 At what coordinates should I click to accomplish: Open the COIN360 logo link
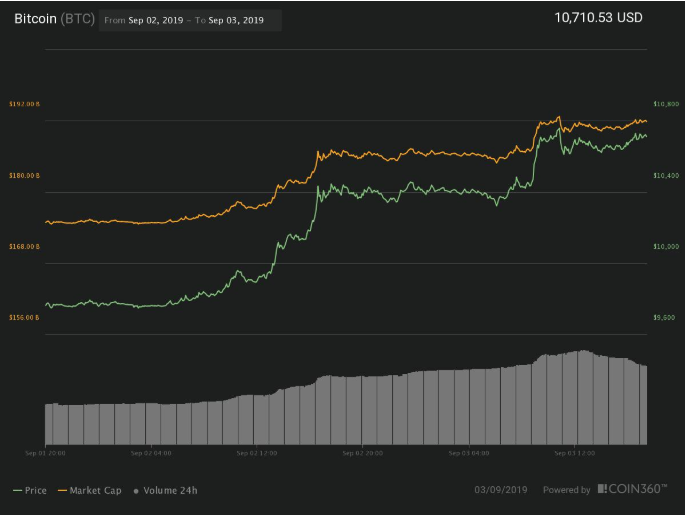pyautogui.click(x=632, y=489)
